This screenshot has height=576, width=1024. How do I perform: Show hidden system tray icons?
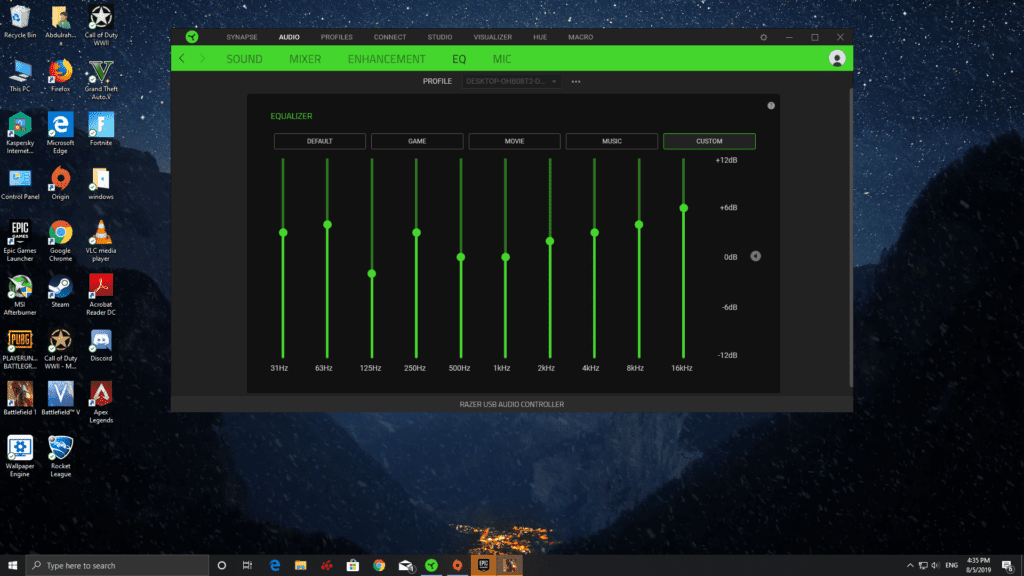(x=910, y=566)
